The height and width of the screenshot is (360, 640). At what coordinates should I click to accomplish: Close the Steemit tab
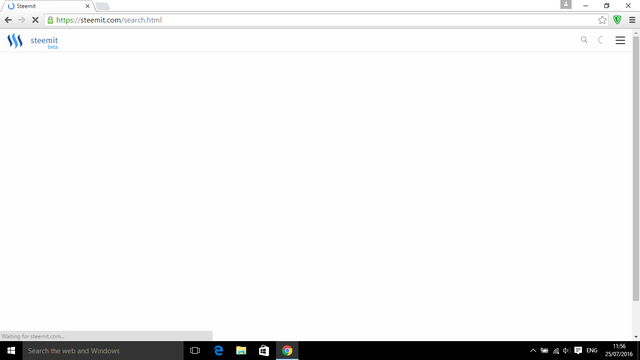point(87,6)
